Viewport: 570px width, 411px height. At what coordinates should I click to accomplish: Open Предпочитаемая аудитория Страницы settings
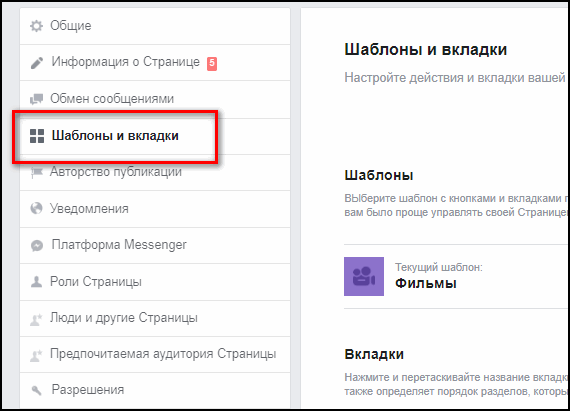tap(155, 354)
